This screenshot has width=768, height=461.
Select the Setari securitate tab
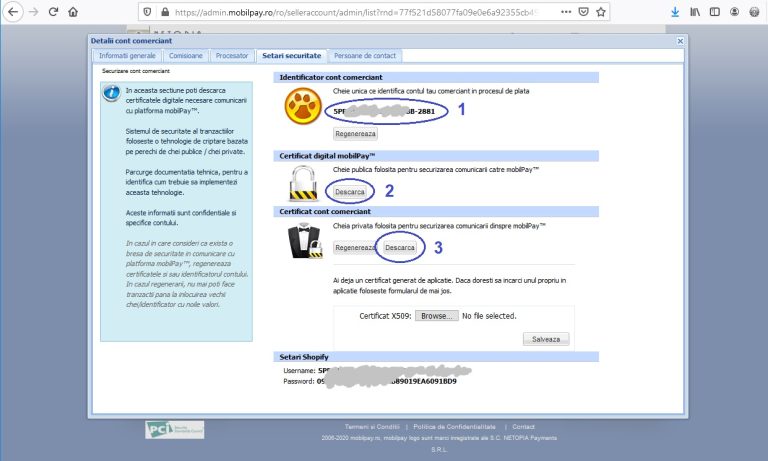[292, 56]
